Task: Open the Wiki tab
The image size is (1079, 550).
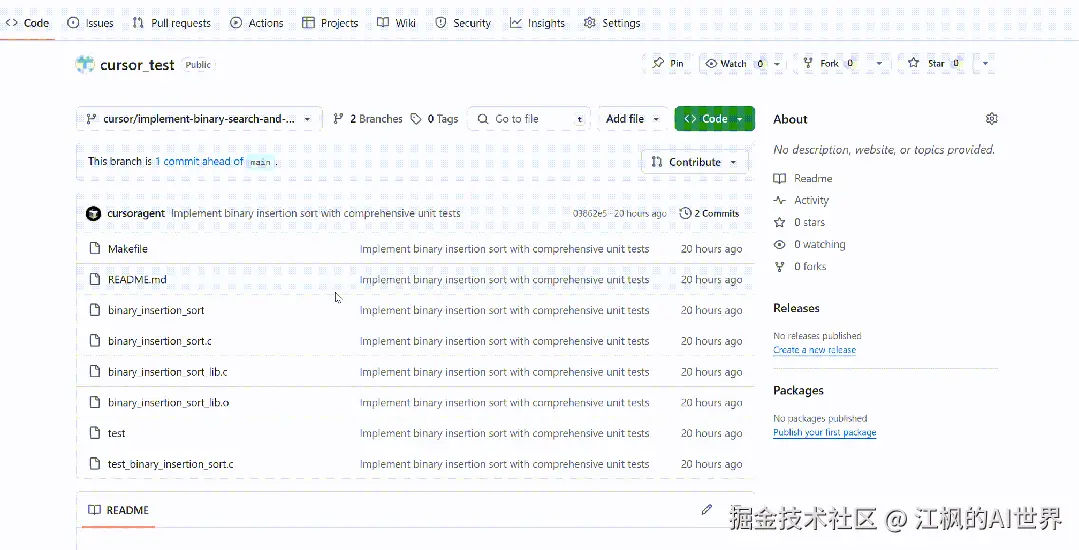Action: [396, 23]
